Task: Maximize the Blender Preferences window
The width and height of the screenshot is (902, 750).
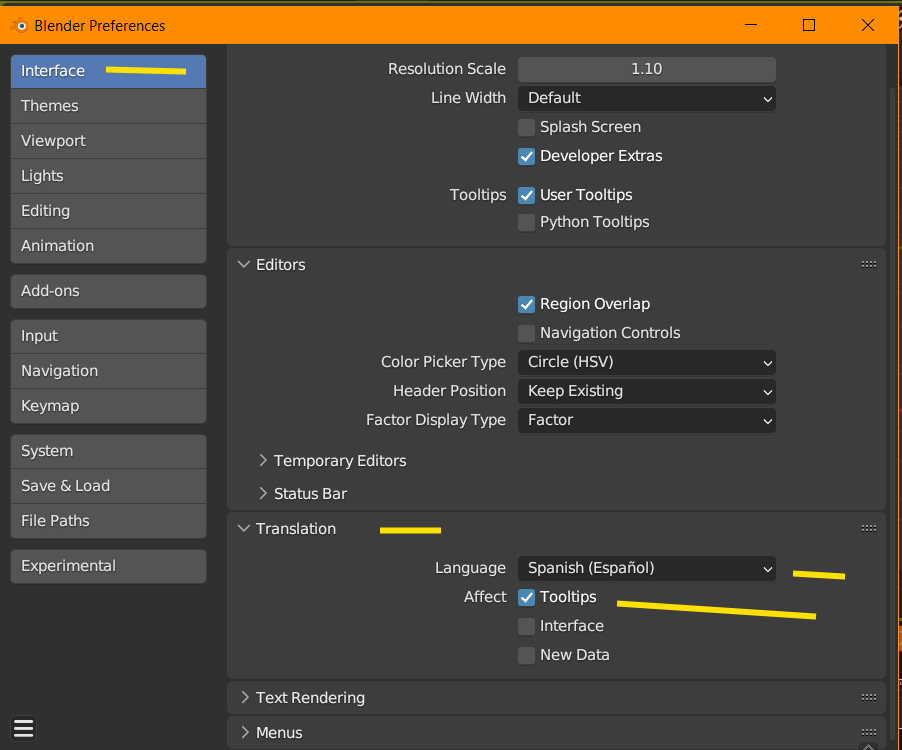Action: pos(809,26)
